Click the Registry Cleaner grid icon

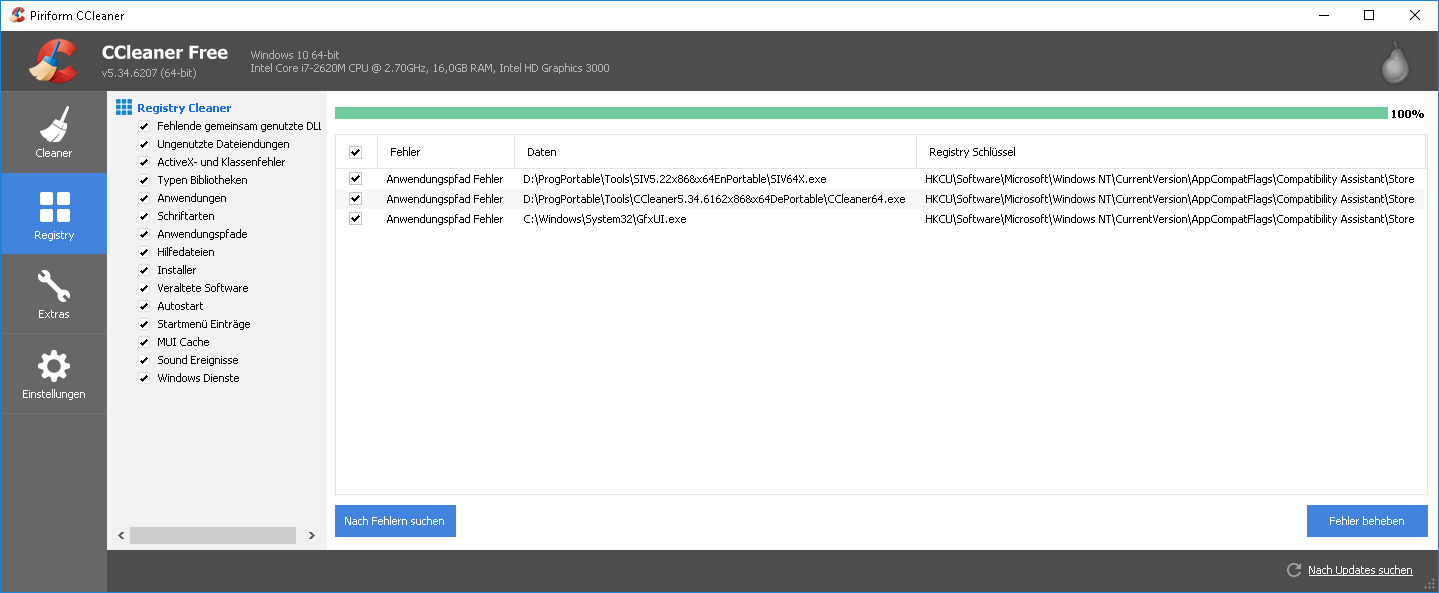(124, 107)
